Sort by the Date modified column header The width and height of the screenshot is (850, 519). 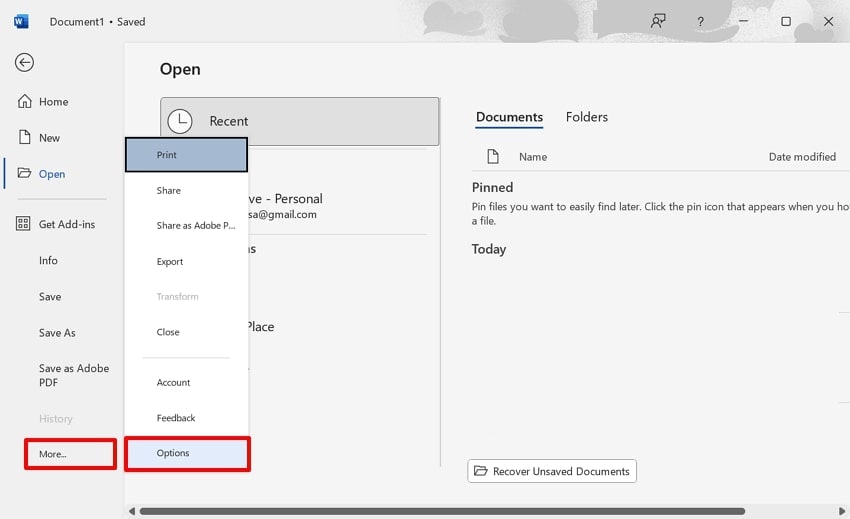point(802,157)
